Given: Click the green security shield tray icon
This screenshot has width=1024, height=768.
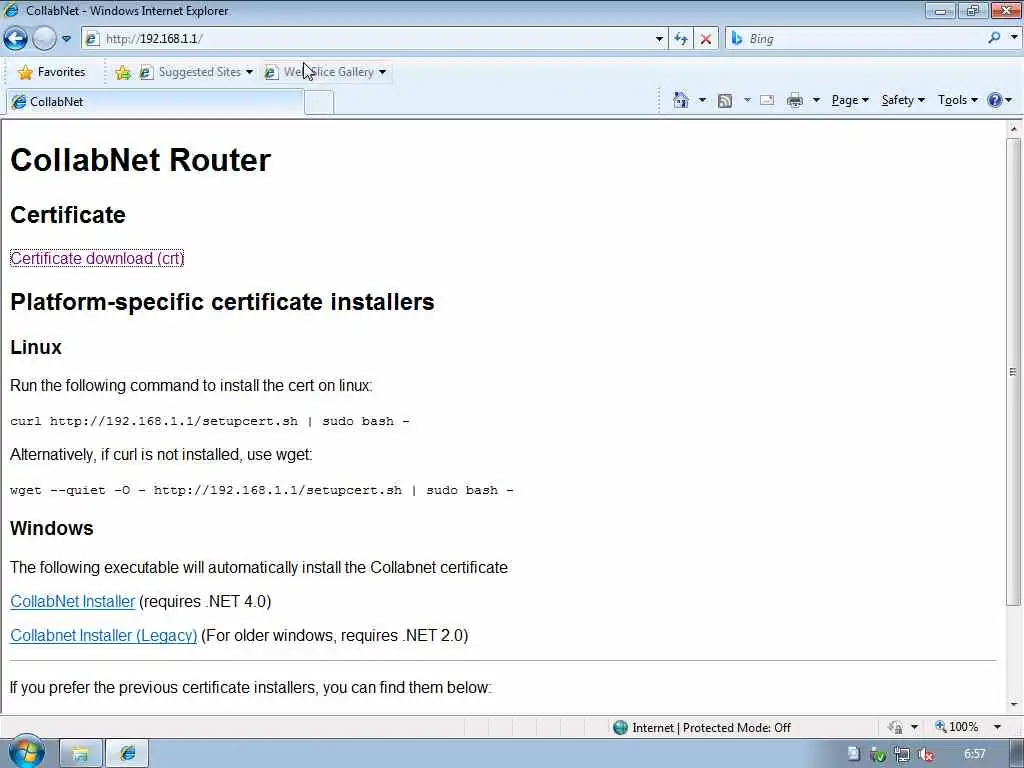Looking at the screenshot, I should (878, 755).
